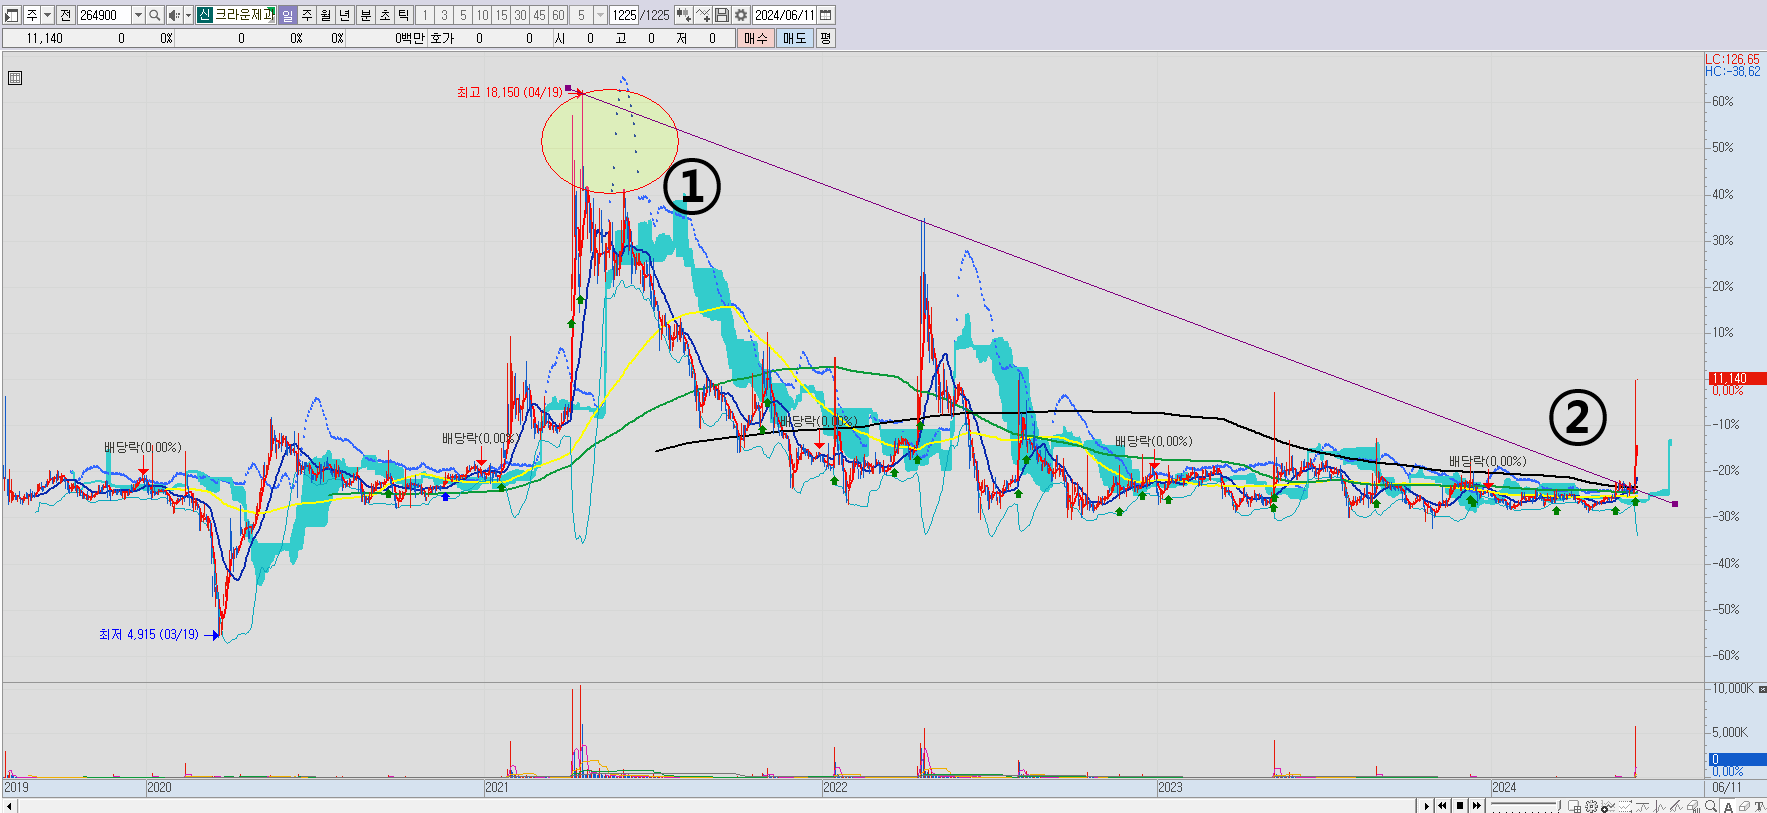Viewport: 1767px width, 813px height.
Task: Click the 크라운제과 stock name label
Action: [x=244, y=15]
